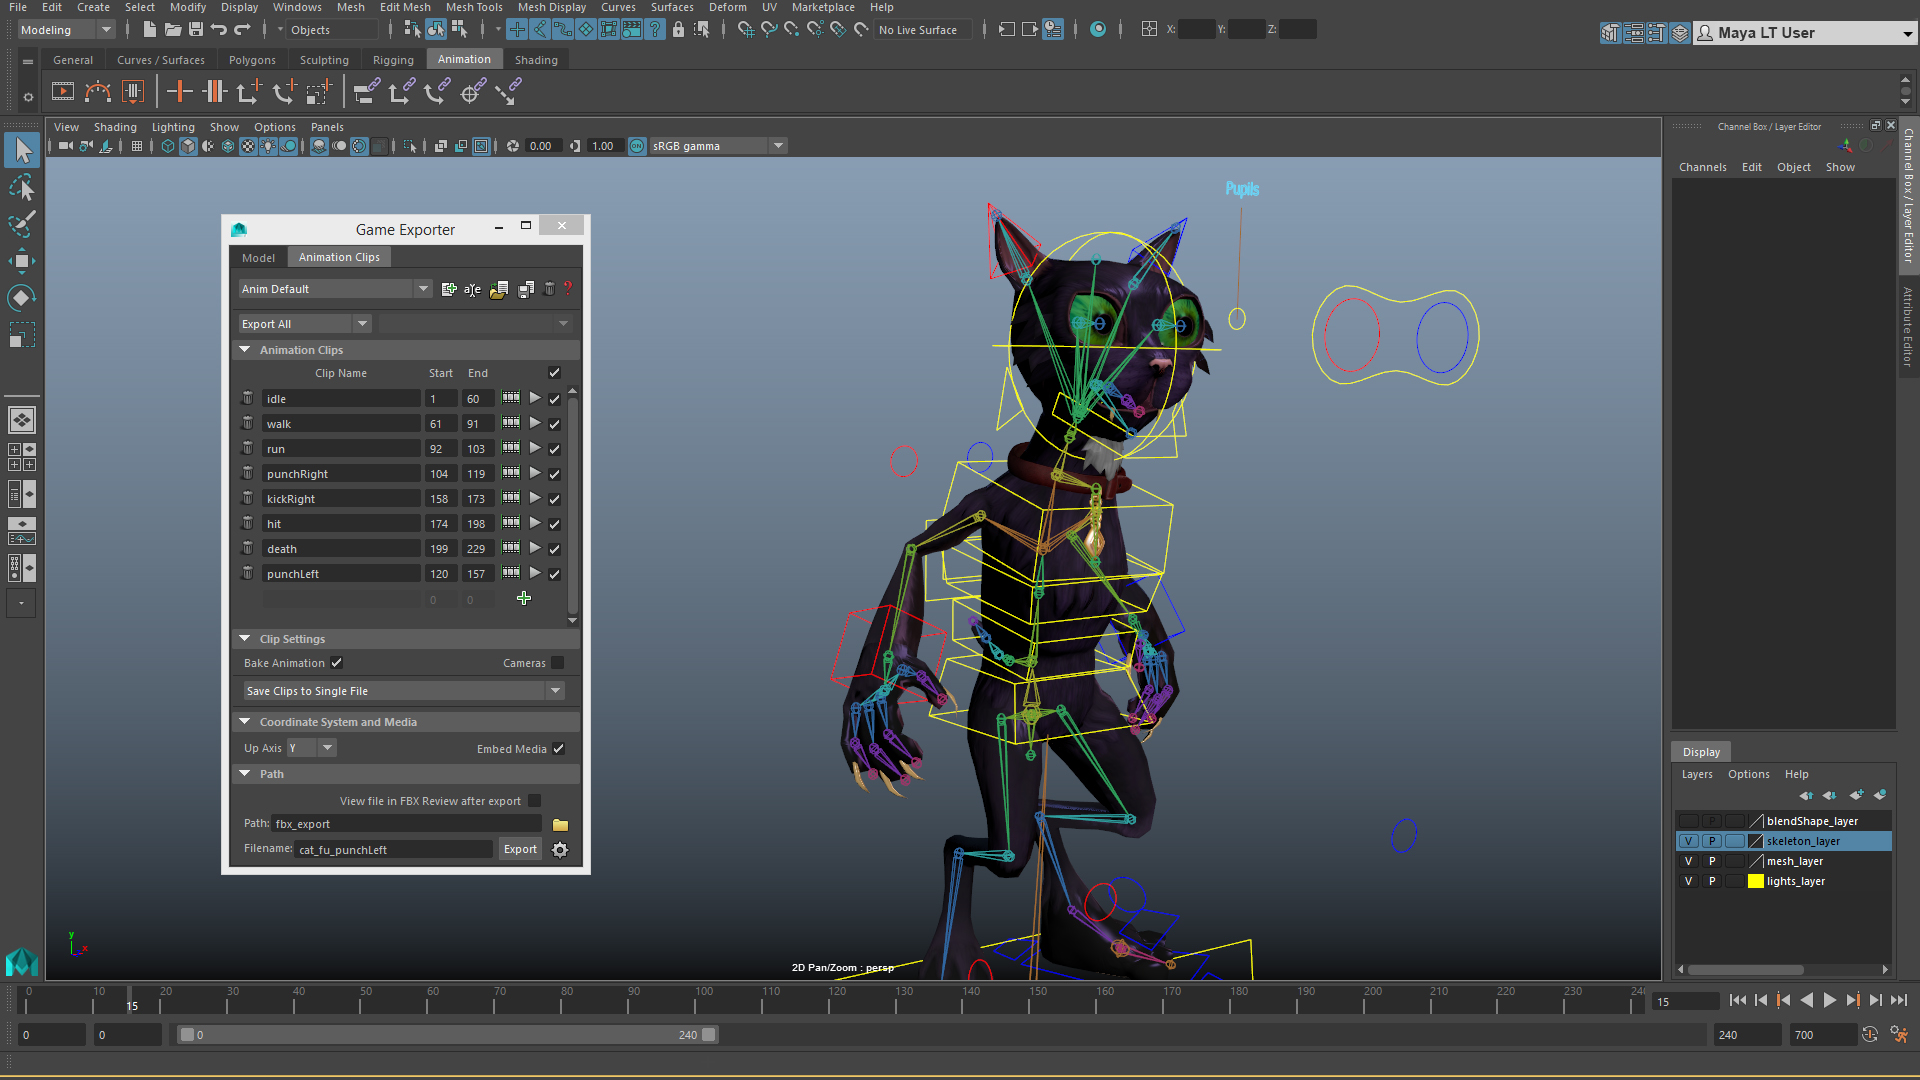Image resolution: width=1920 pixels, height=1080 pixels.
Task: Open the Export All dropdown menu
Action: click(x=302, y=323)
